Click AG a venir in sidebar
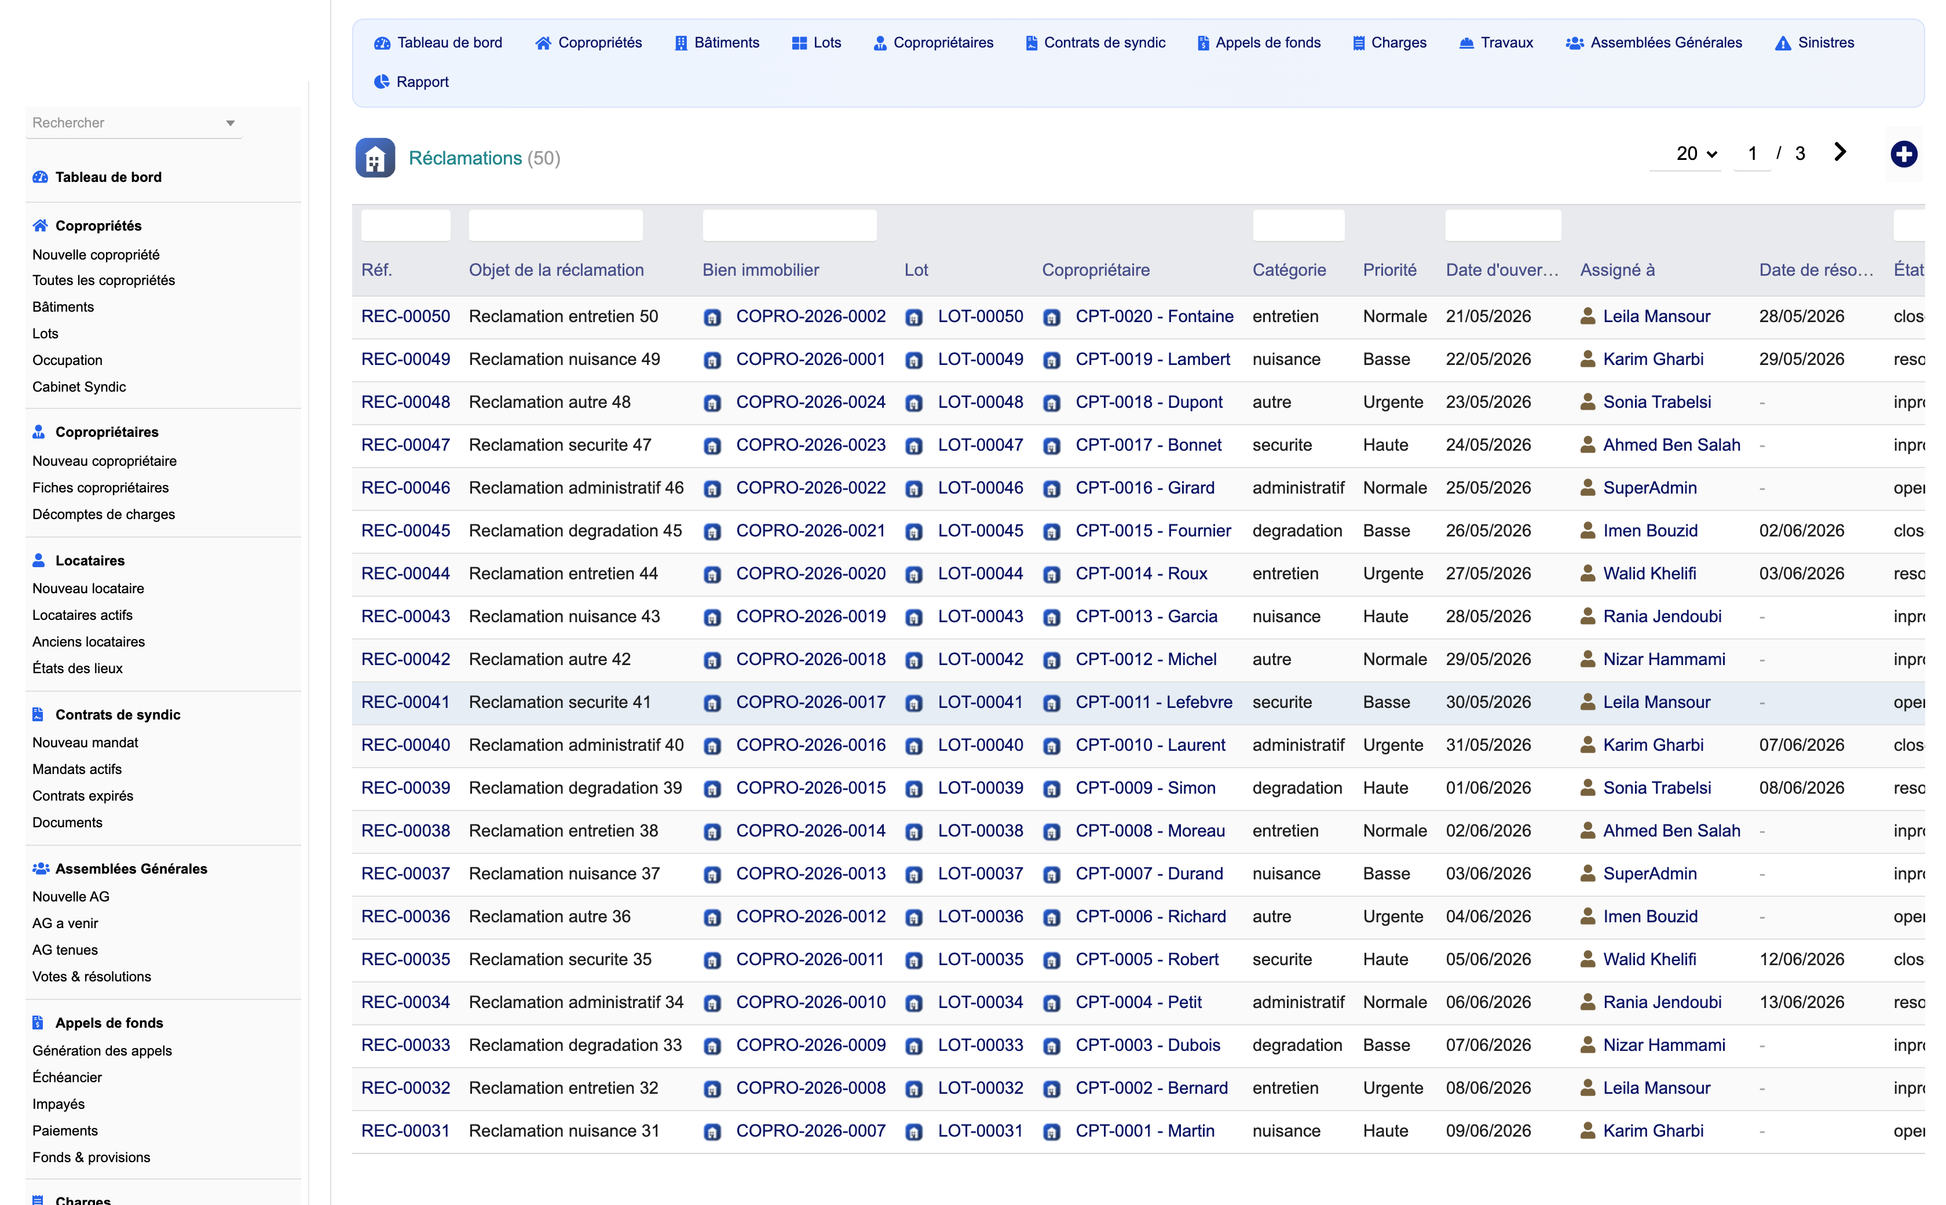Viewport: 1946px width, 1205px height. point(65,923)
